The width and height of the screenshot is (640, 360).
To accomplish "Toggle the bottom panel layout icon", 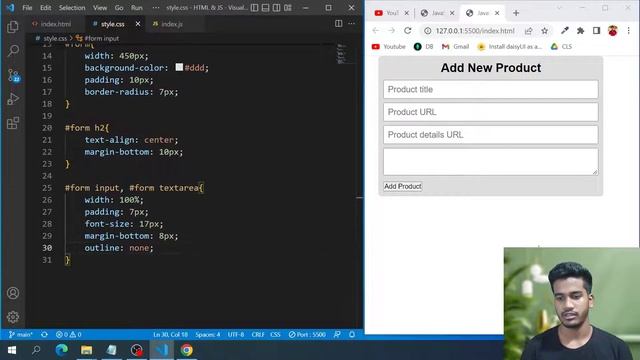I will pos(265,8).
